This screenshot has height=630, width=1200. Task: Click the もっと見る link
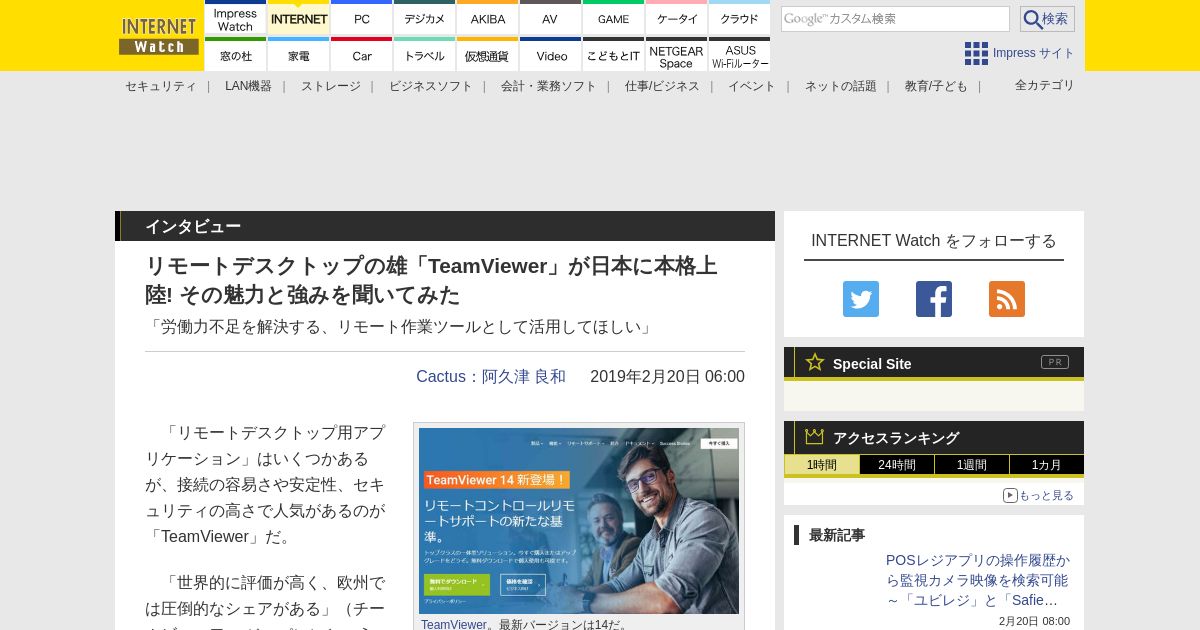[1046, 495]
